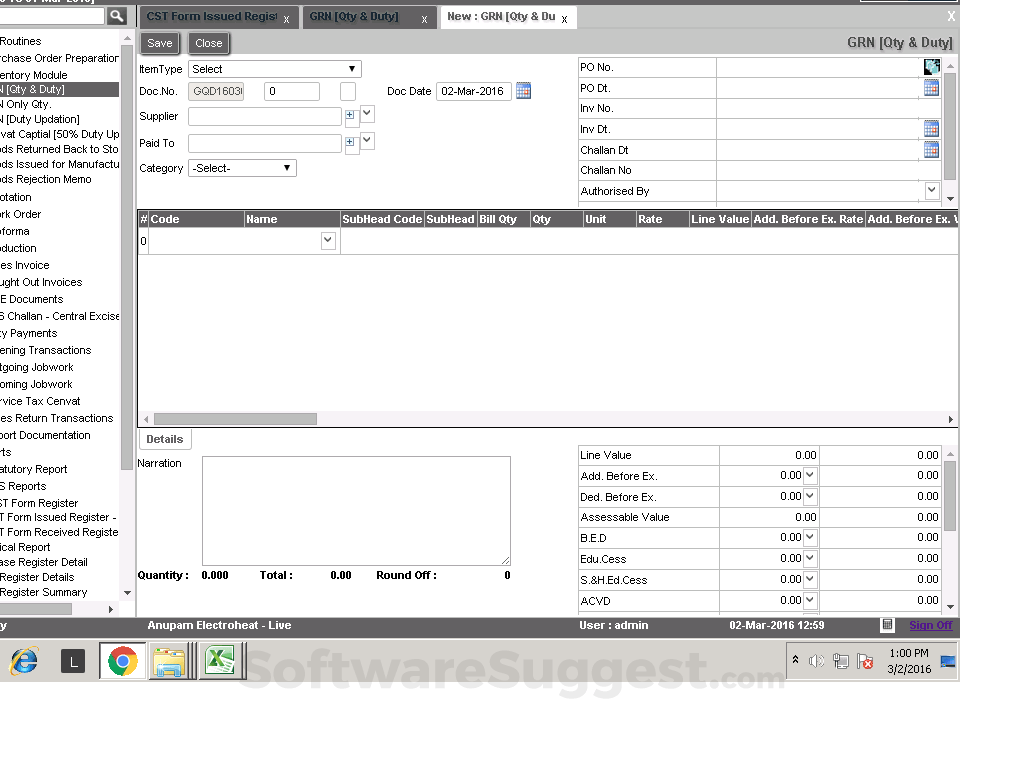Launch Chrome from the taskbar

(x=122, y=661)
